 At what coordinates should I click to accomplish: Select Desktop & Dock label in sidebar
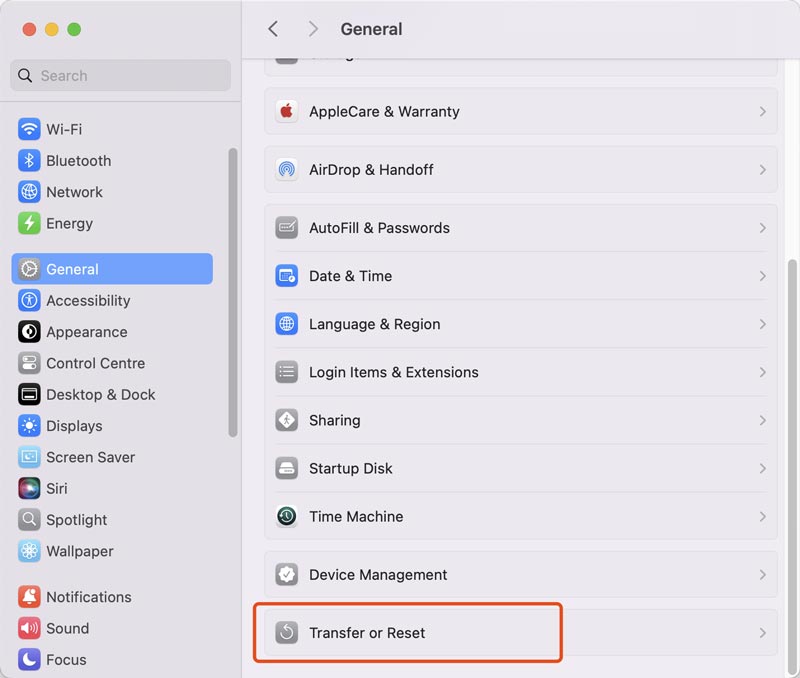(101, 394)
